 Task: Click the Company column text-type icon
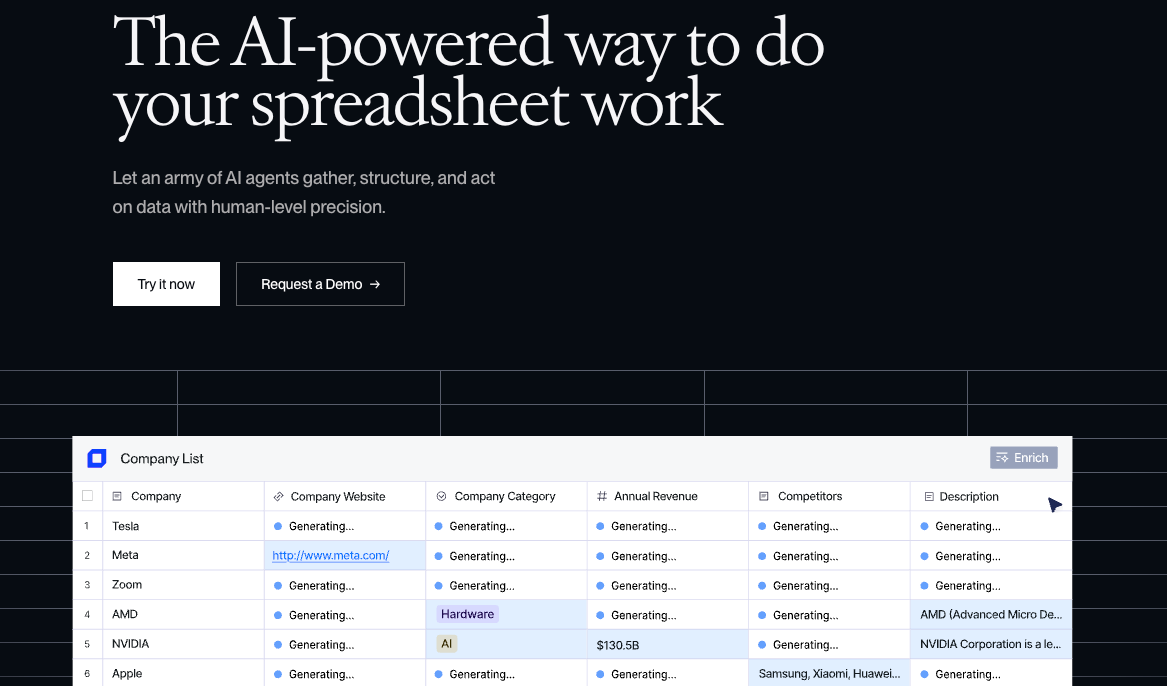pos(117,496)
